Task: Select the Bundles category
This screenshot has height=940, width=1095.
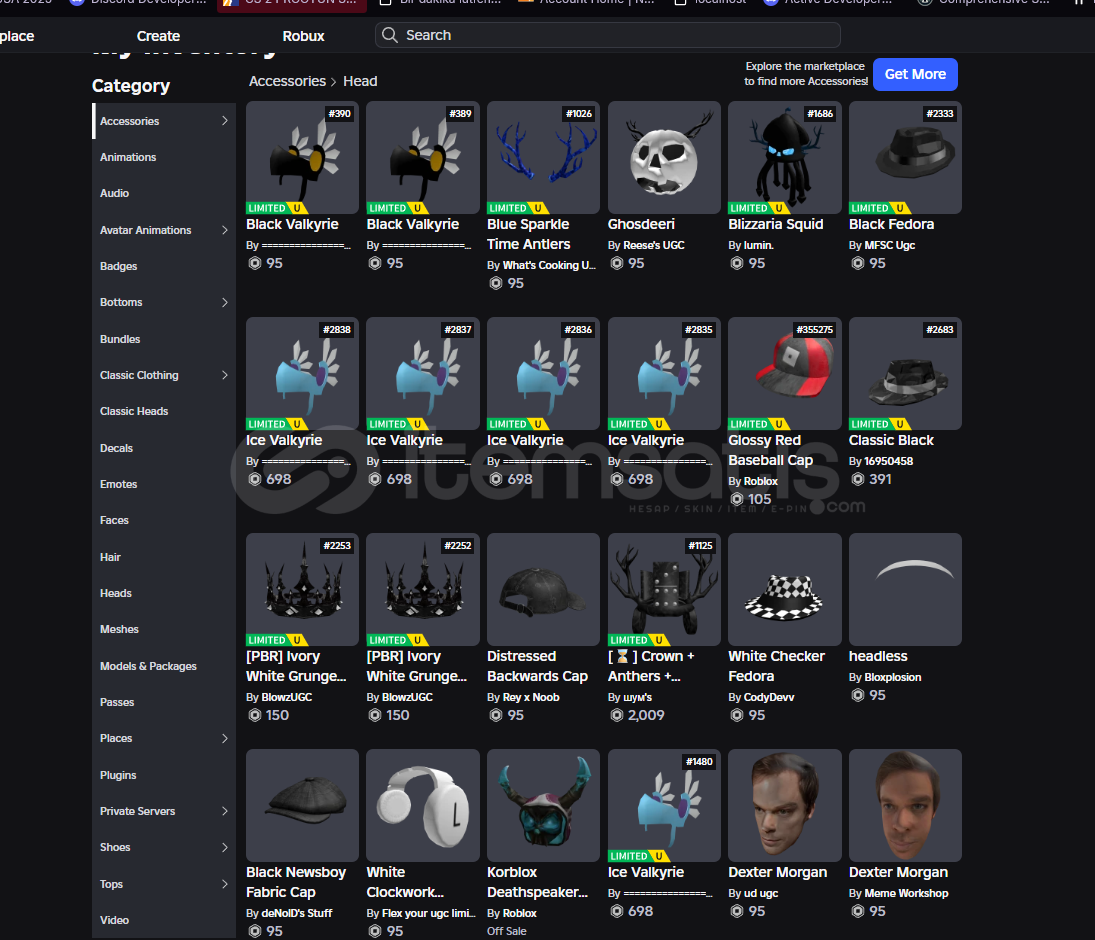Action: click(163, 339)
